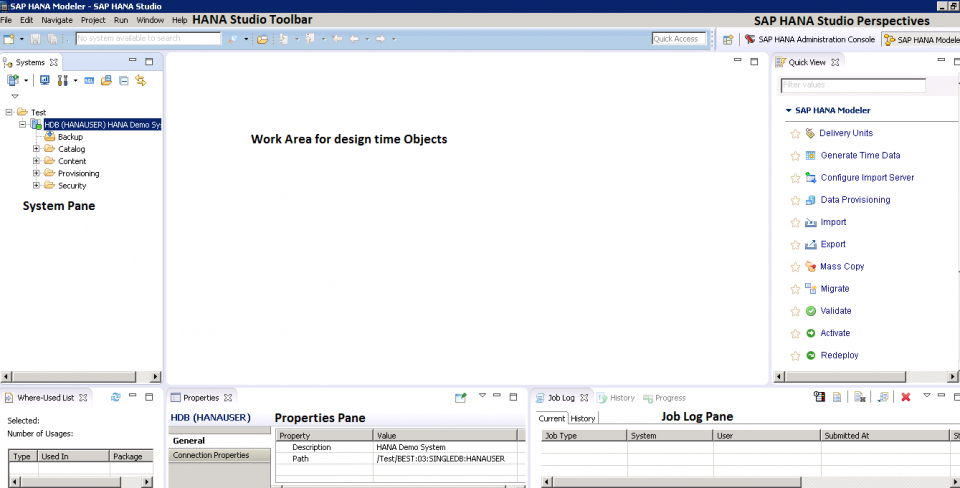The width and height of the screenshot is (960, 488).
Task: Toggle favorite star next to Delivery Units
Action: 796,133
